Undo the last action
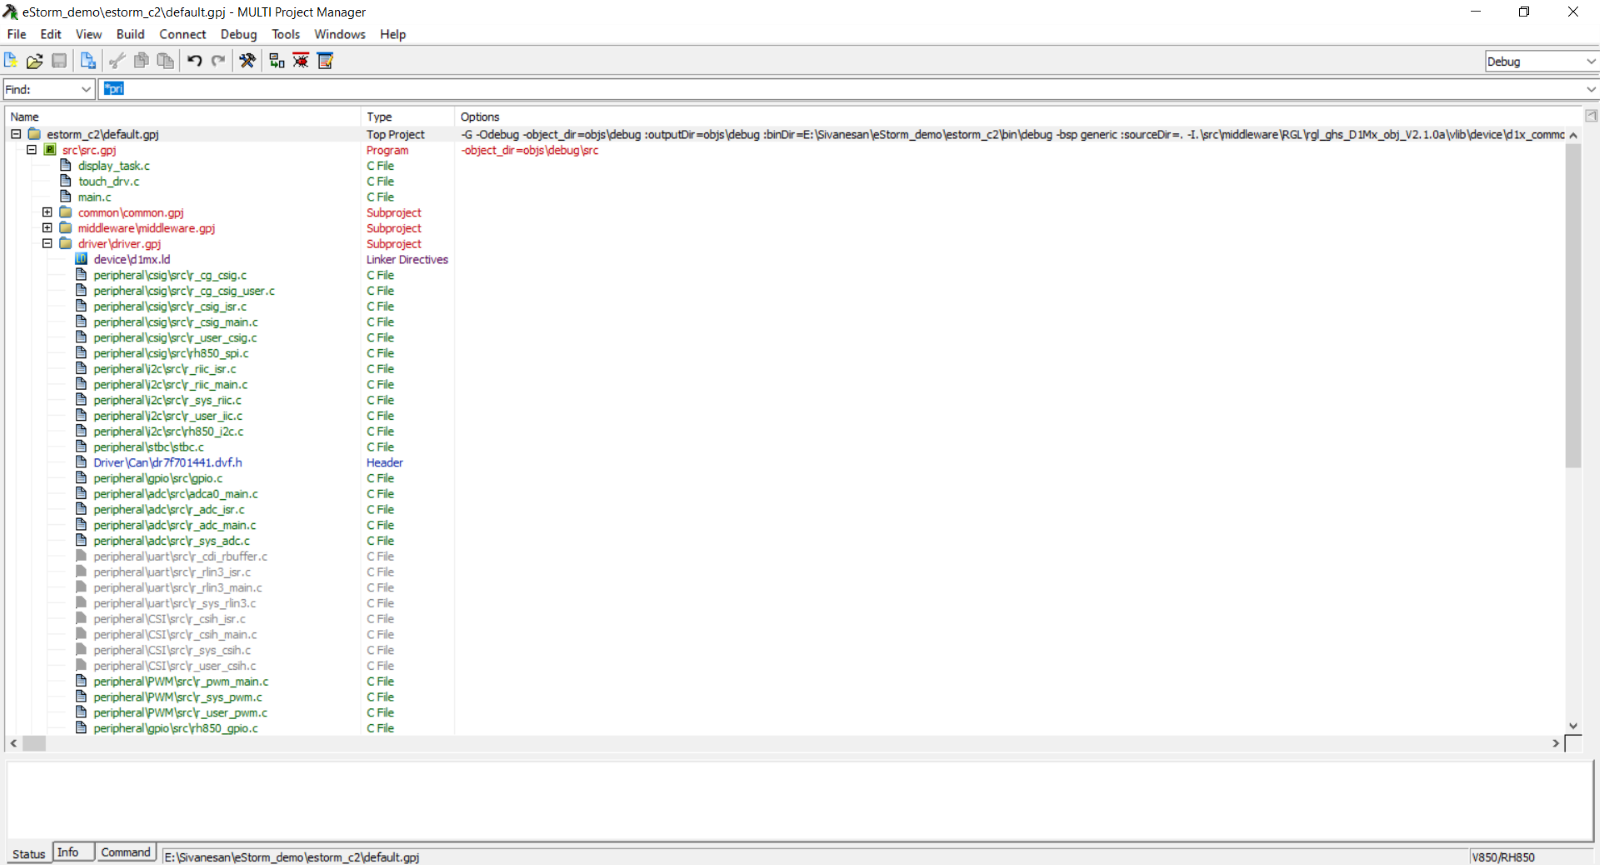 click(x=194, y=61)
